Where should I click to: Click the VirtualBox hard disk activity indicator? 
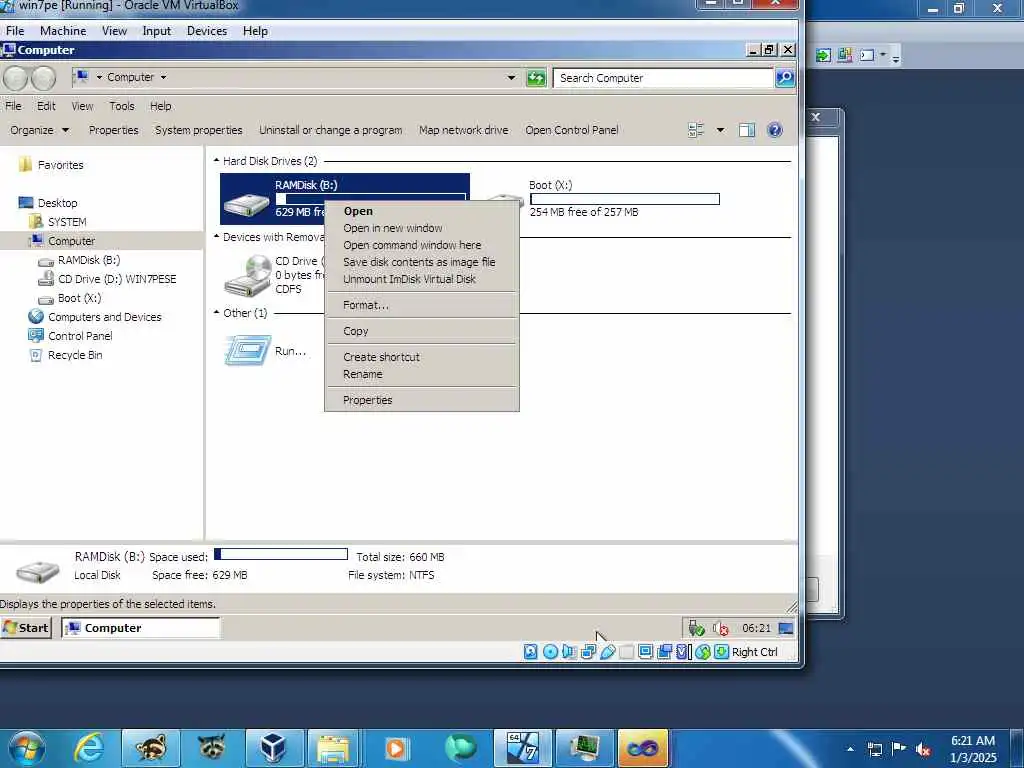pos(531,652)
